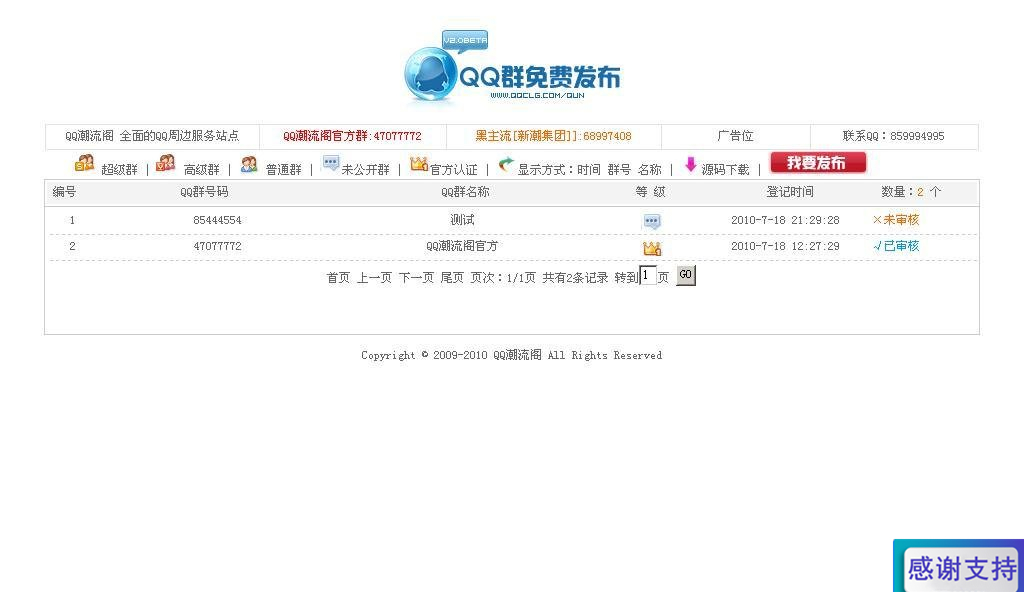
Task: Click the 广告位 ad slot
Action: [735, 136]
